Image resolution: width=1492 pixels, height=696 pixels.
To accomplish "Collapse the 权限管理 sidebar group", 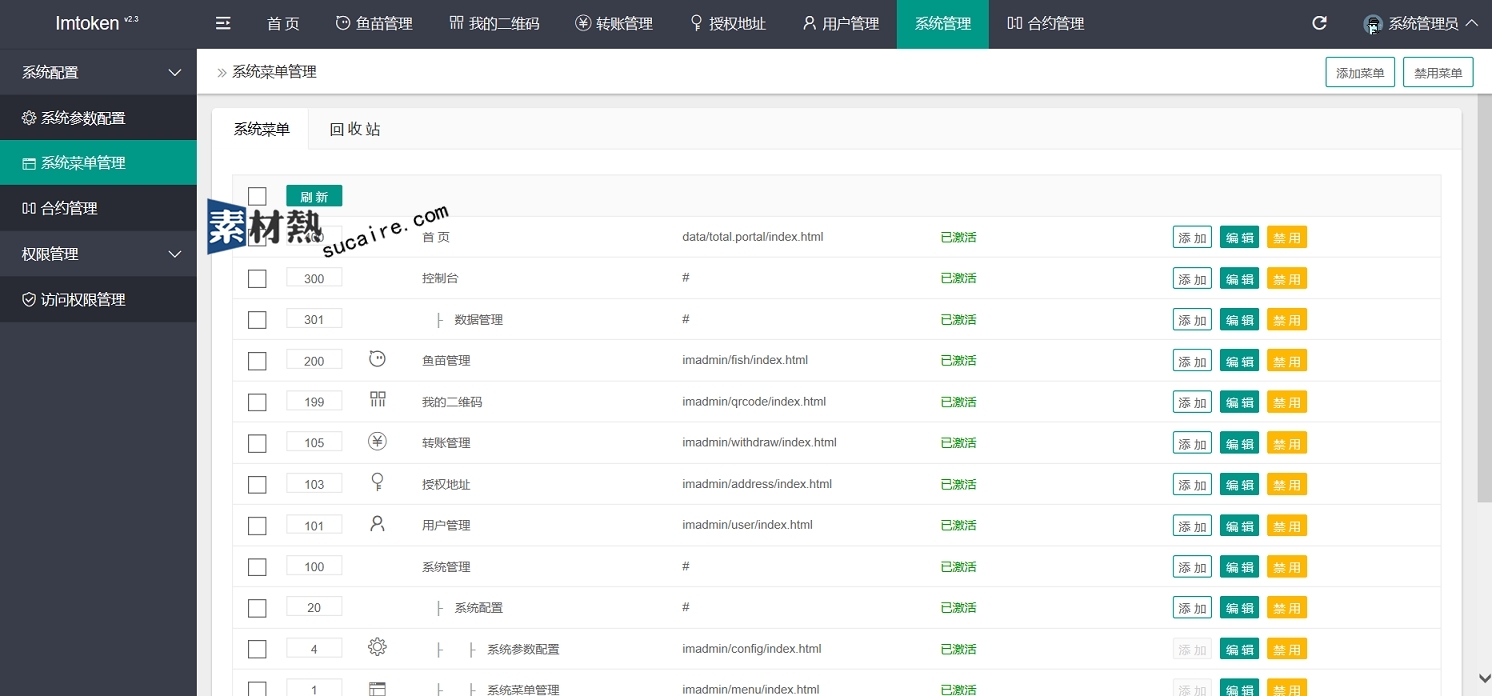I will click(98, 254).
